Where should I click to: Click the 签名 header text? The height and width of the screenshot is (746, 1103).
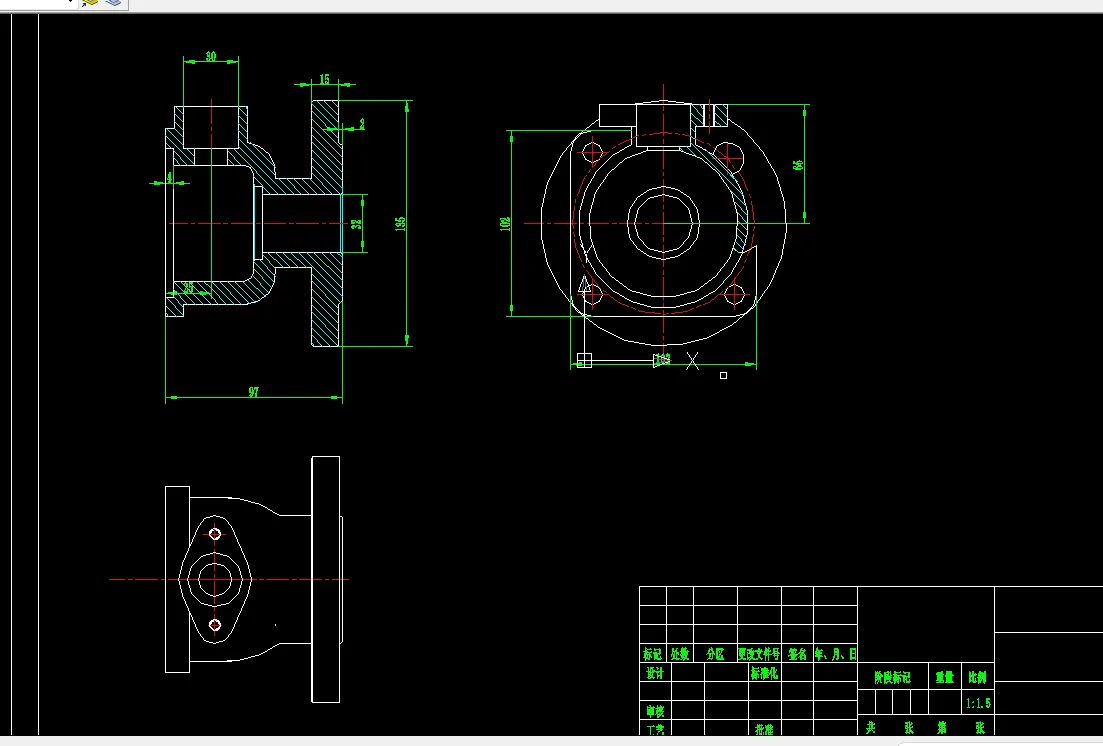[x=797, y=654]
